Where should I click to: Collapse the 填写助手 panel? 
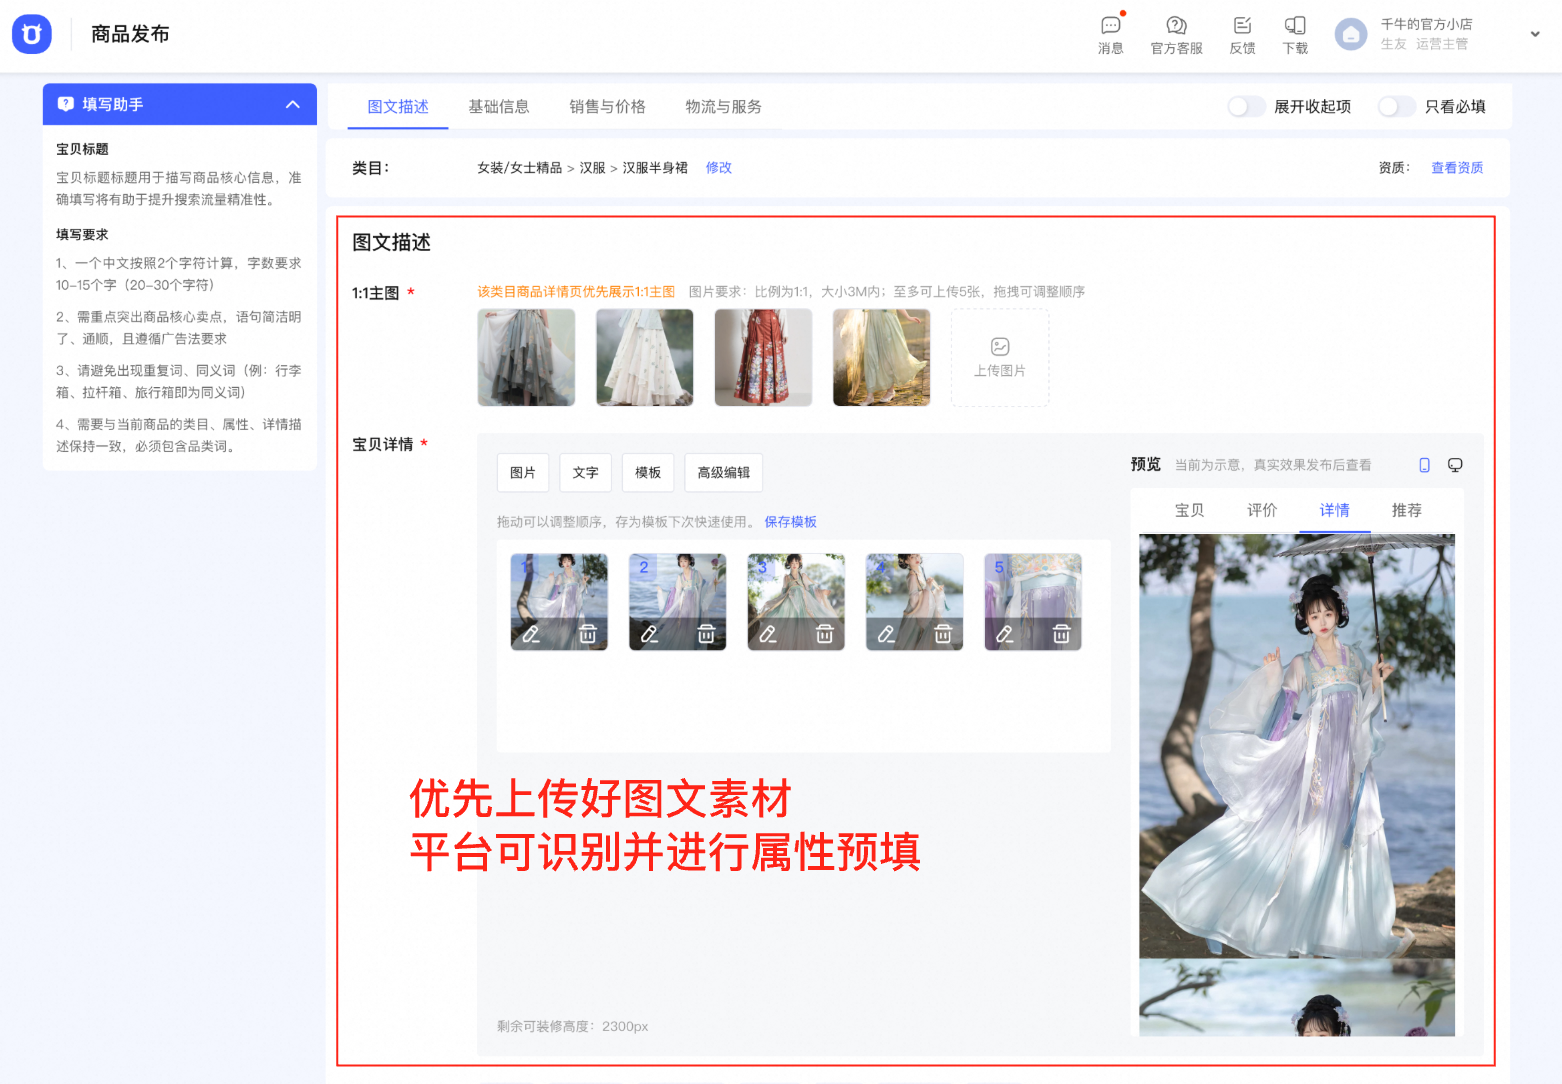(293, 104)
